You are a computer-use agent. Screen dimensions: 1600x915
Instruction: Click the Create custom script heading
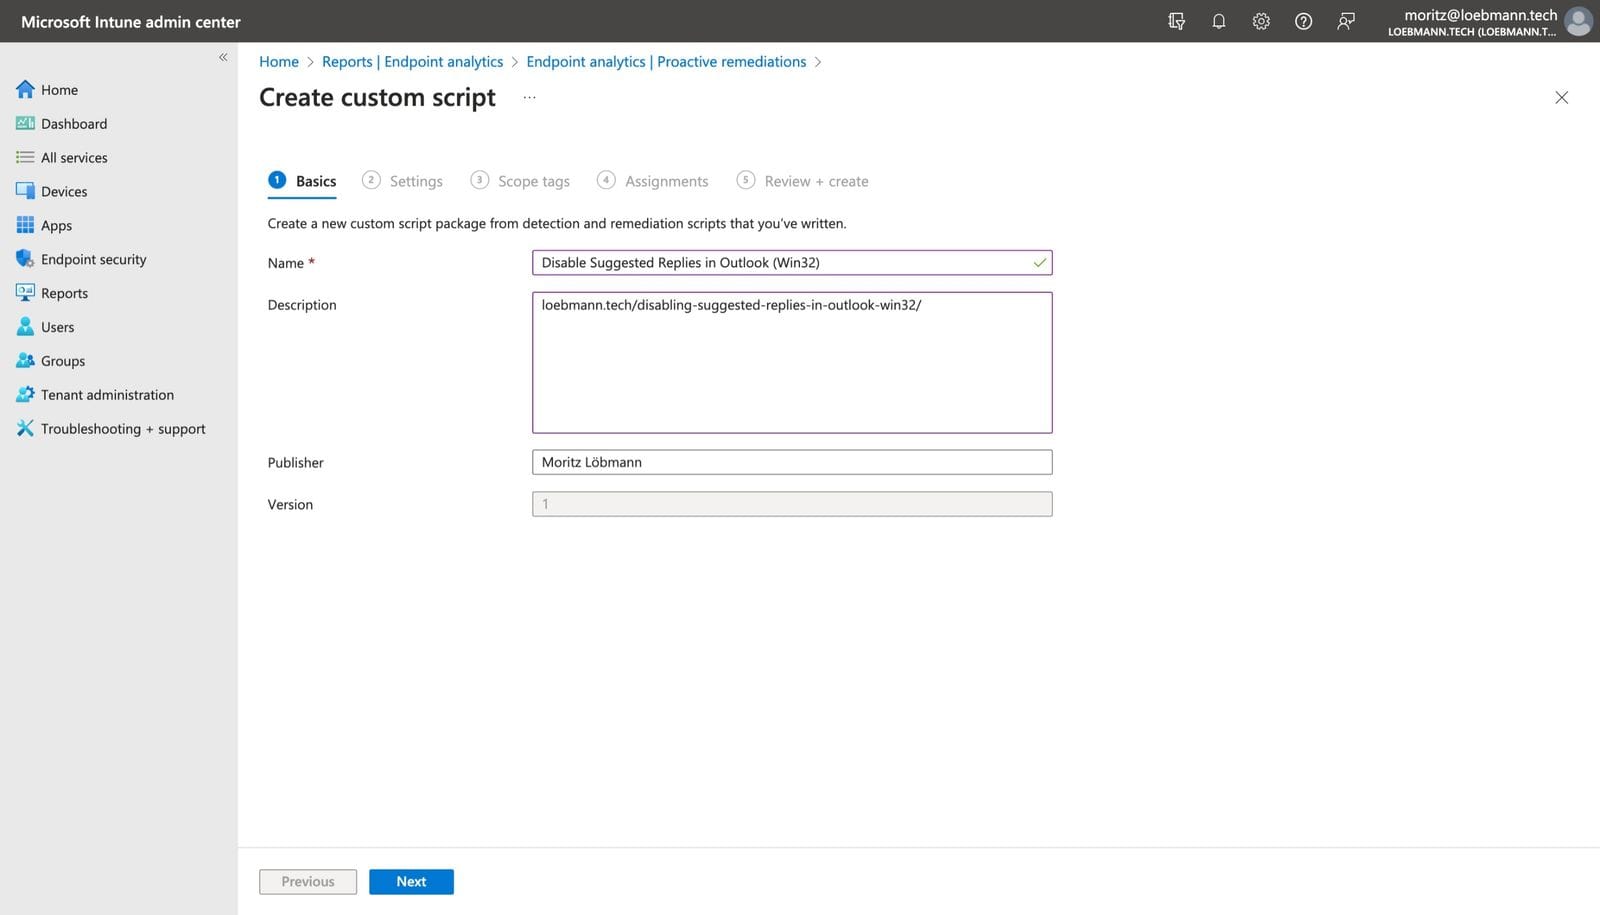click(x=377, y=97)
